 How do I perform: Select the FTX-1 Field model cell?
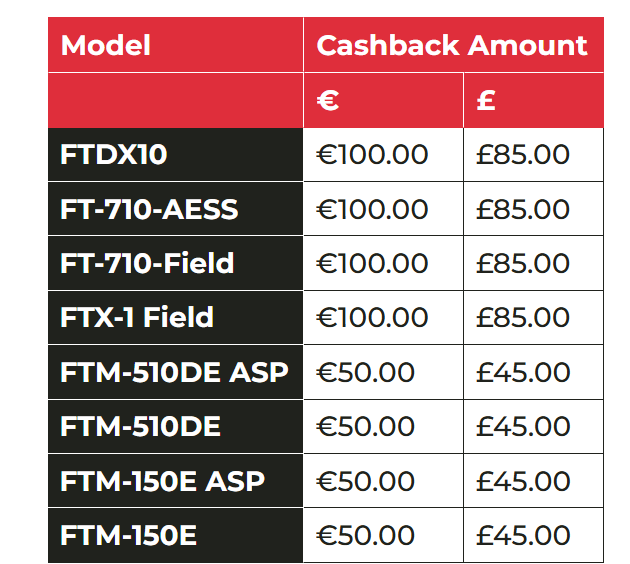[137, 318]
